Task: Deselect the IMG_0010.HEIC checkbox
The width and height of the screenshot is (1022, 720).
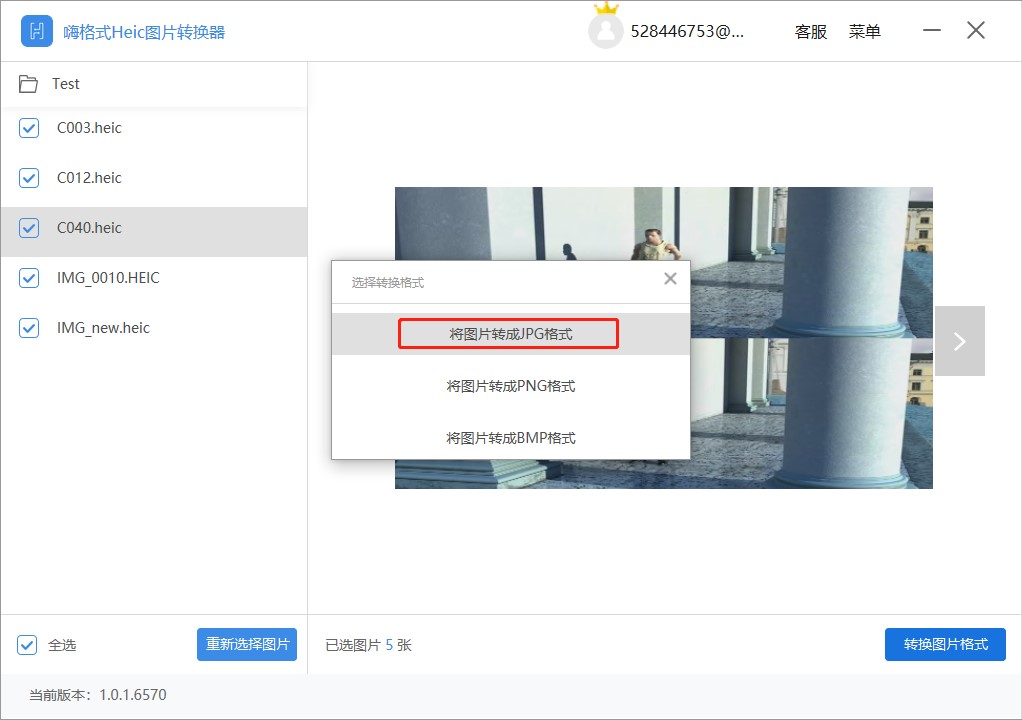Action: [x=28, y=278]
